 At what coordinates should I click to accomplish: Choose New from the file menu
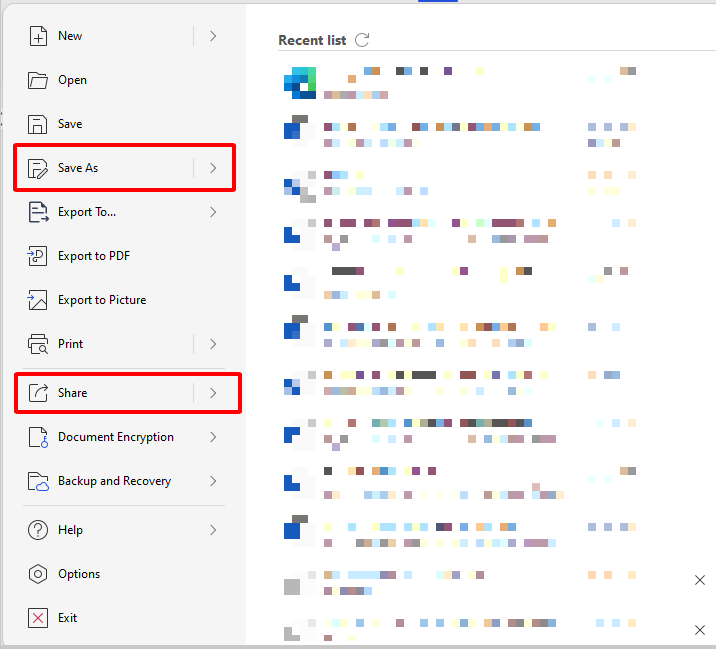tap(70, 36)
